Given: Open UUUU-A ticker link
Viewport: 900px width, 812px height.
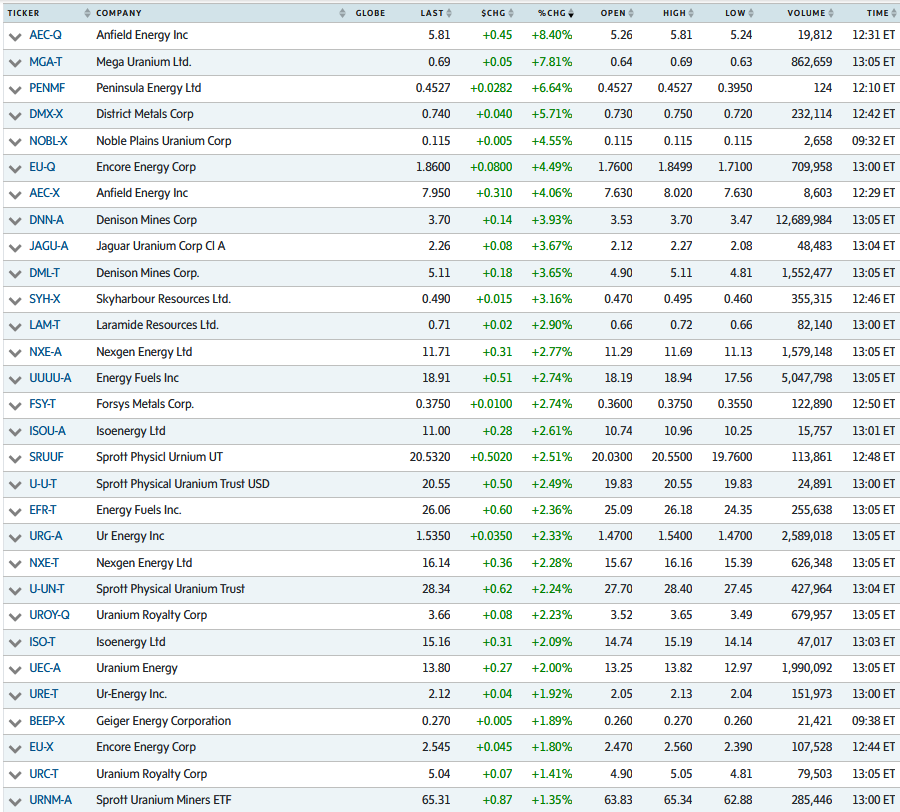Looking at the screenshot, I should [x=51, y=378].
